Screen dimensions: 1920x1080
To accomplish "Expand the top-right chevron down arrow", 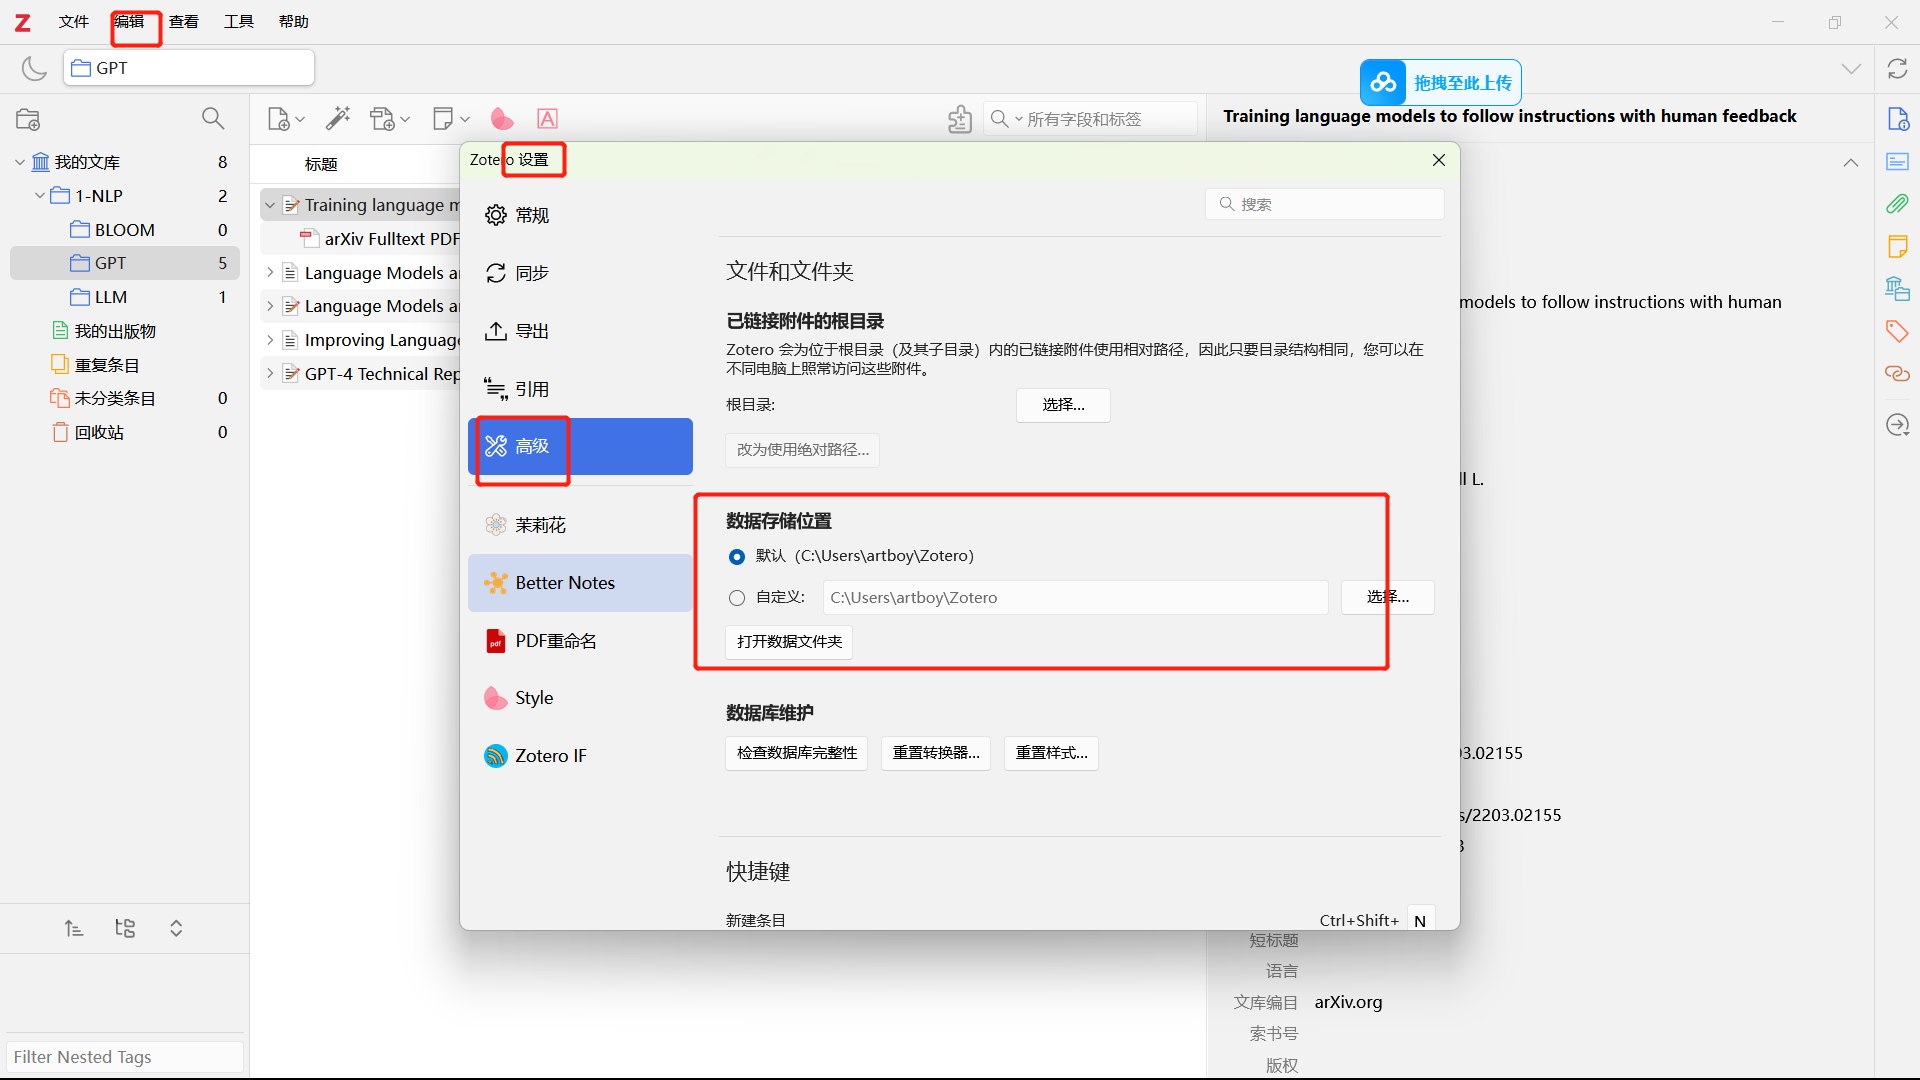I will [x=1851, y=68].
